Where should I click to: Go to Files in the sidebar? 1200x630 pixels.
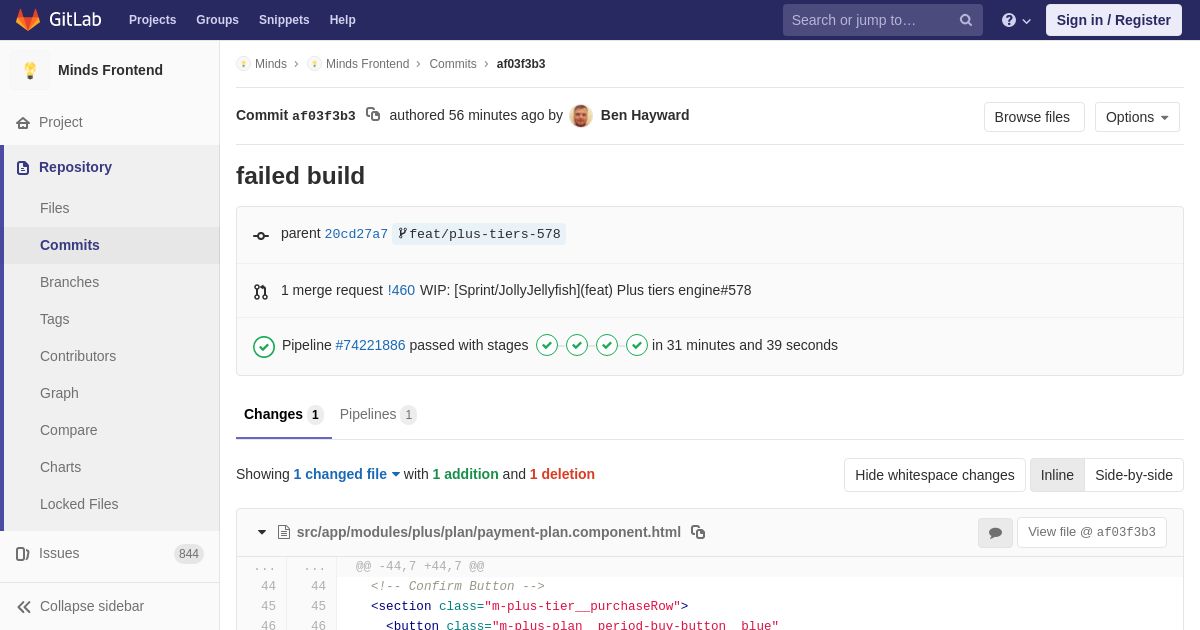112,208
